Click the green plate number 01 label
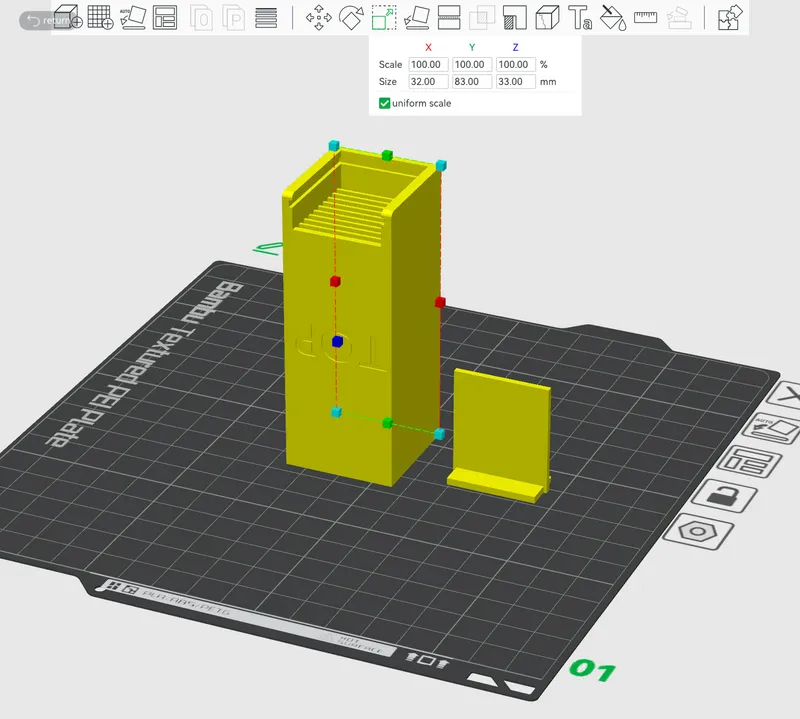 tap(592, 670)
